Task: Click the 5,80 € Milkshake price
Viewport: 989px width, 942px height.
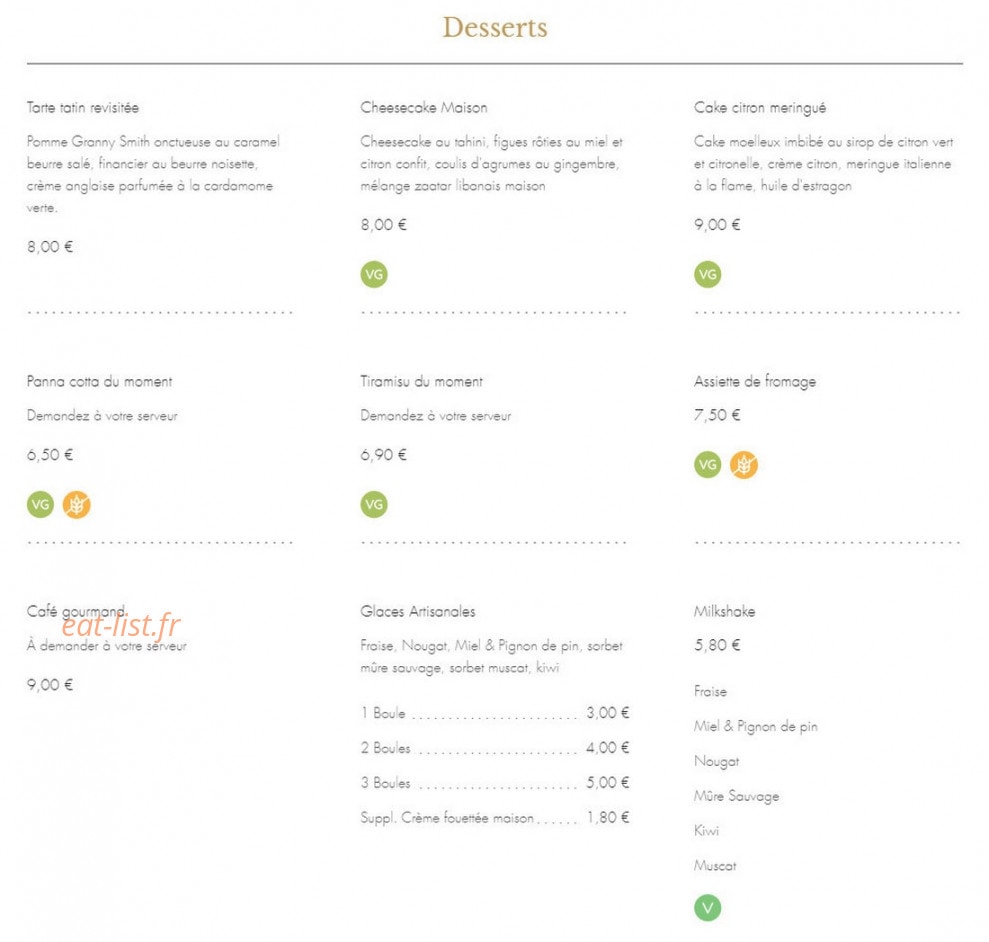Action: coord(717,645)
